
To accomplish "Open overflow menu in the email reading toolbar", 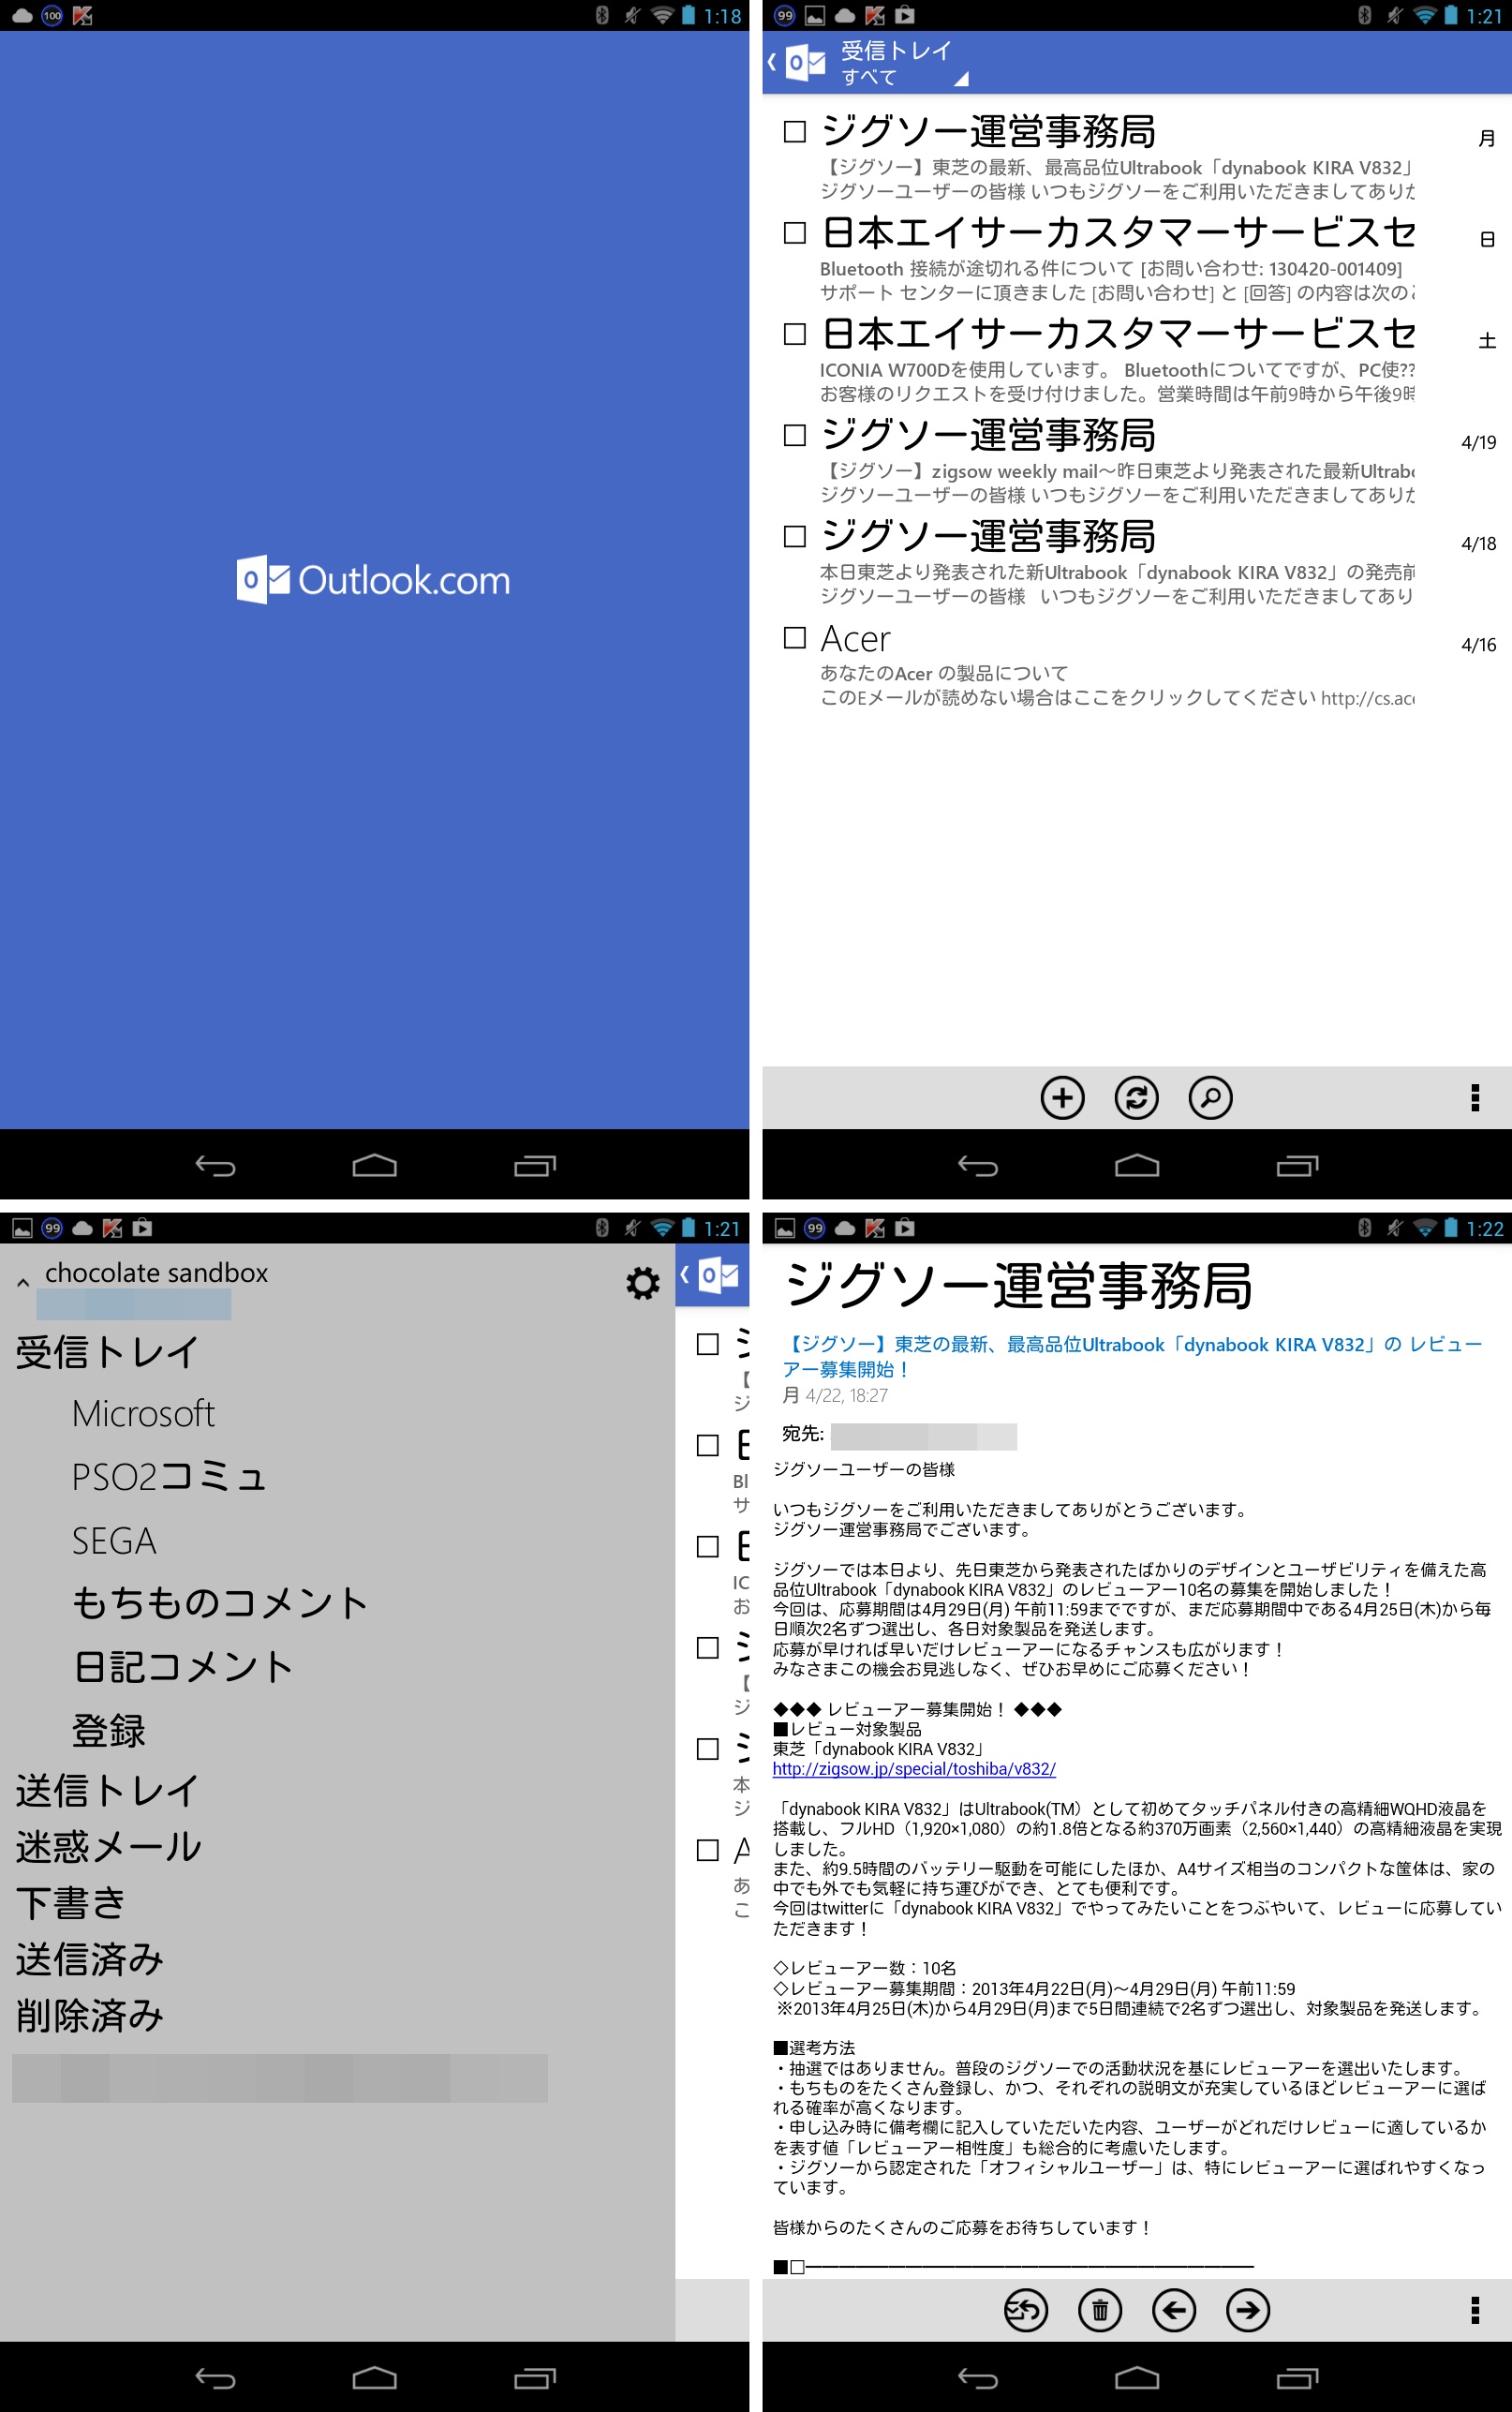I will coord(1475,2310).
